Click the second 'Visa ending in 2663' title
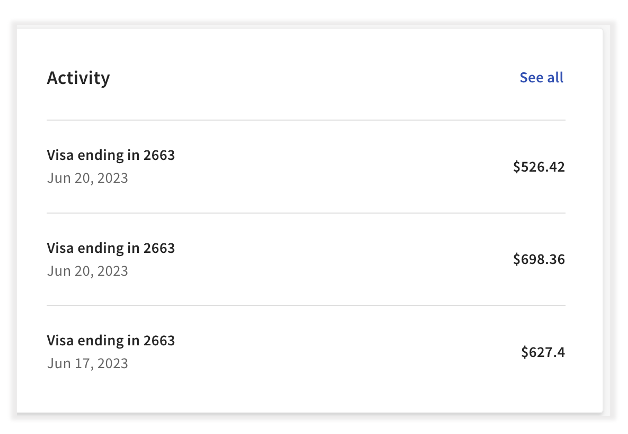This screenshot has height=434, width=628. pos(110,248)
